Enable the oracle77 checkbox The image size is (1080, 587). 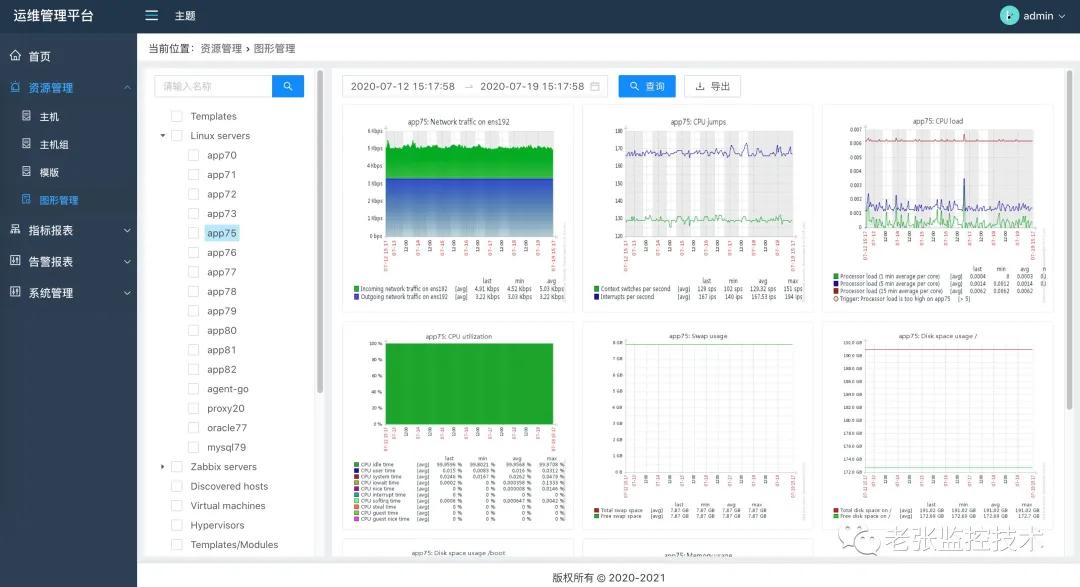pos(194,427)
